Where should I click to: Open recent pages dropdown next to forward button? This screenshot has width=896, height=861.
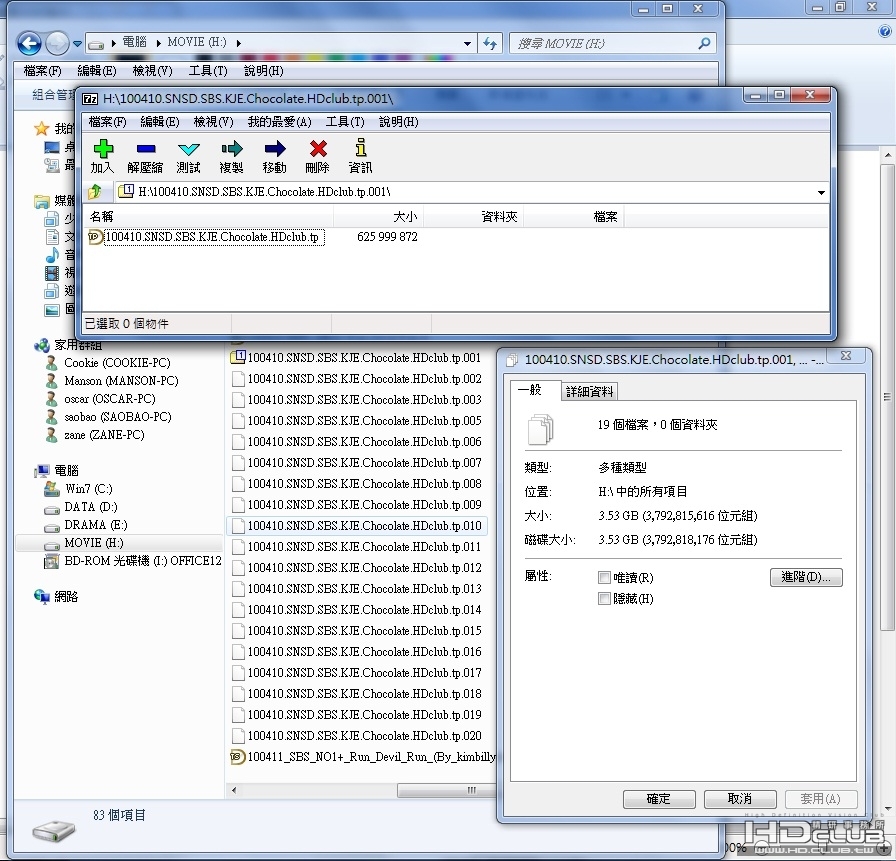click(x=77, y=43)
